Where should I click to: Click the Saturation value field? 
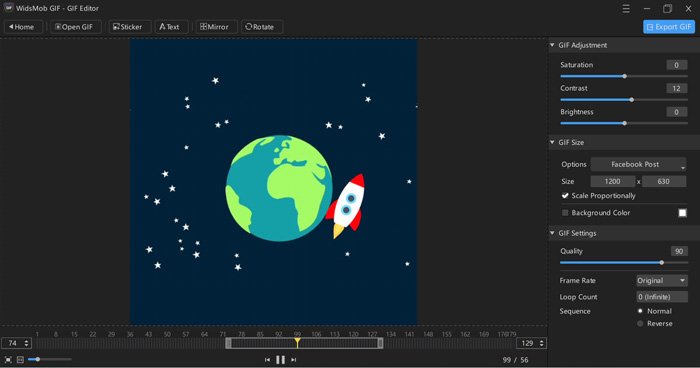(677, 65)
